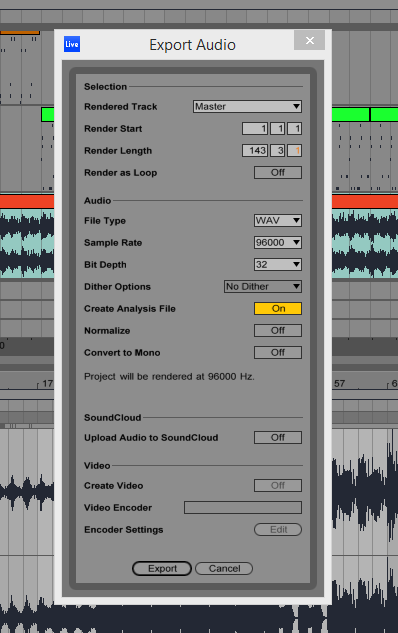
Task: Click the Ableton Live logo icon
Action: [72, 44]
